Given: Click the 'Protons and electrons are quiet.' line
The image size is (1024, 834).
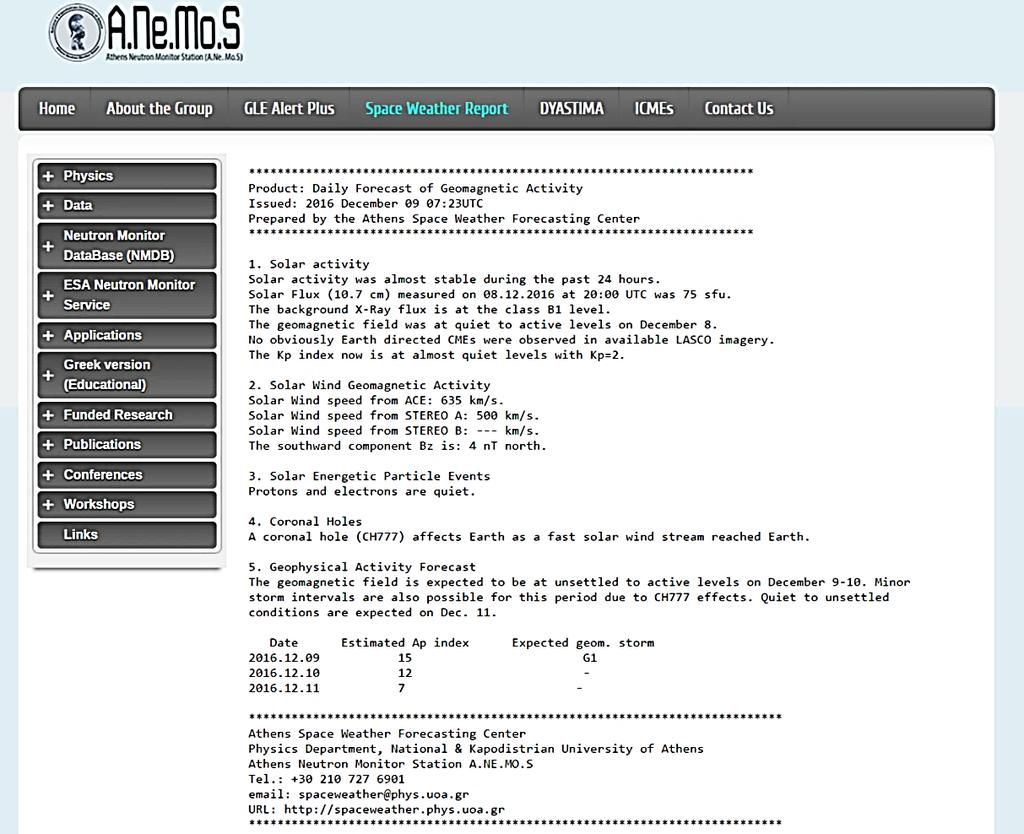Looking at the screenshot, I should click(362, 491).
